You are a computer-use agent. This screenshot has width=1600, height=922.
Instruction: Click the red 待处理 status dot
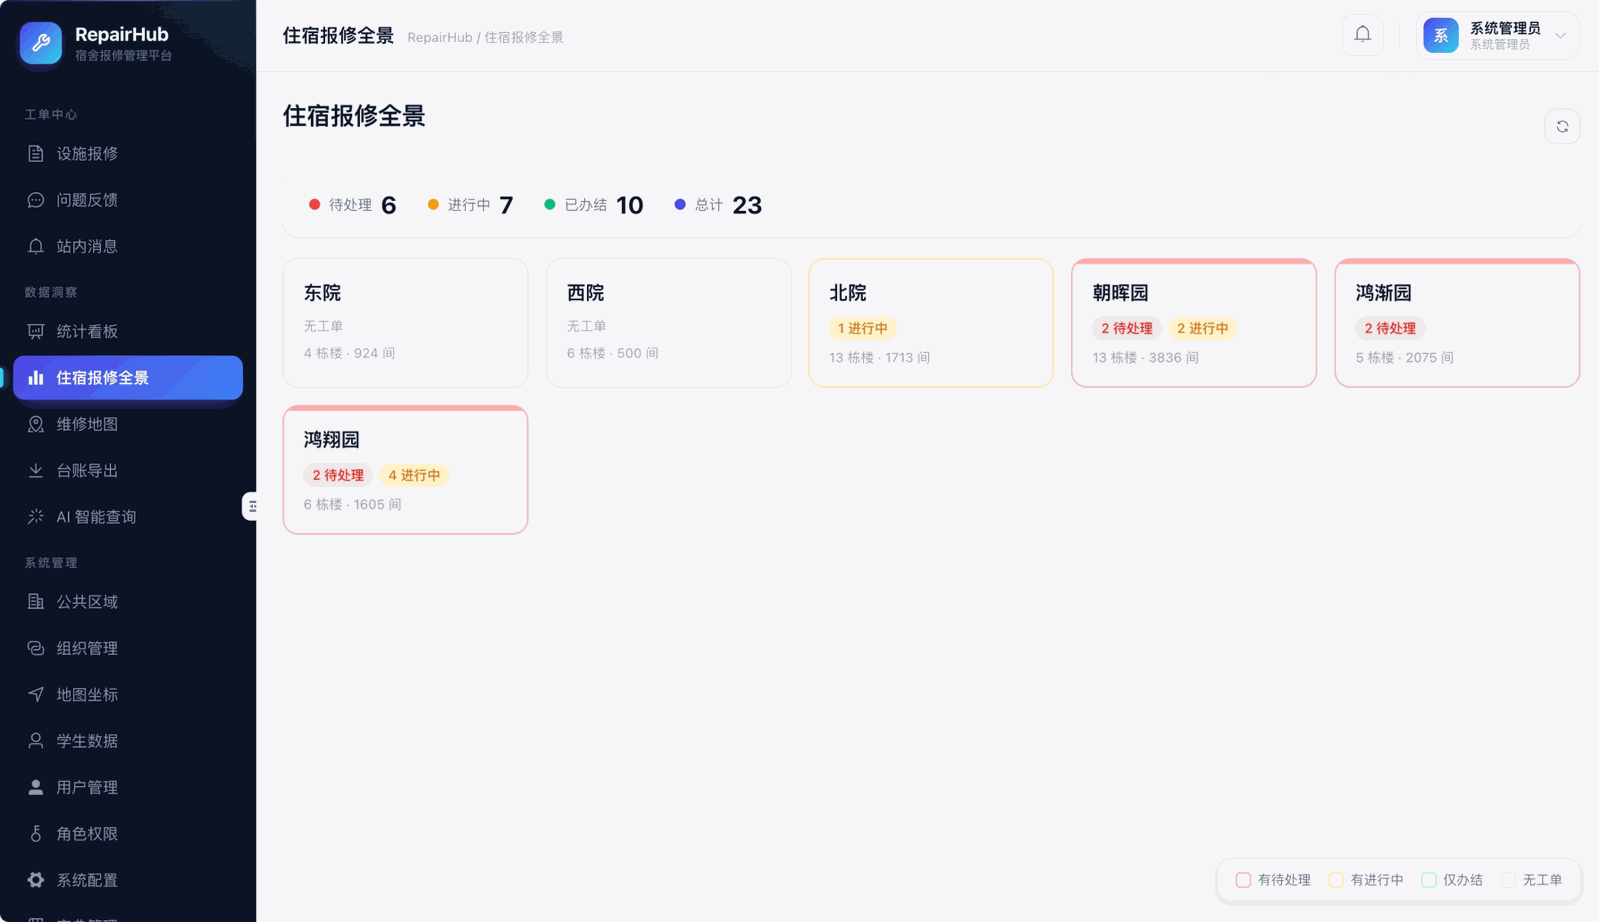[x=314, y=204]
